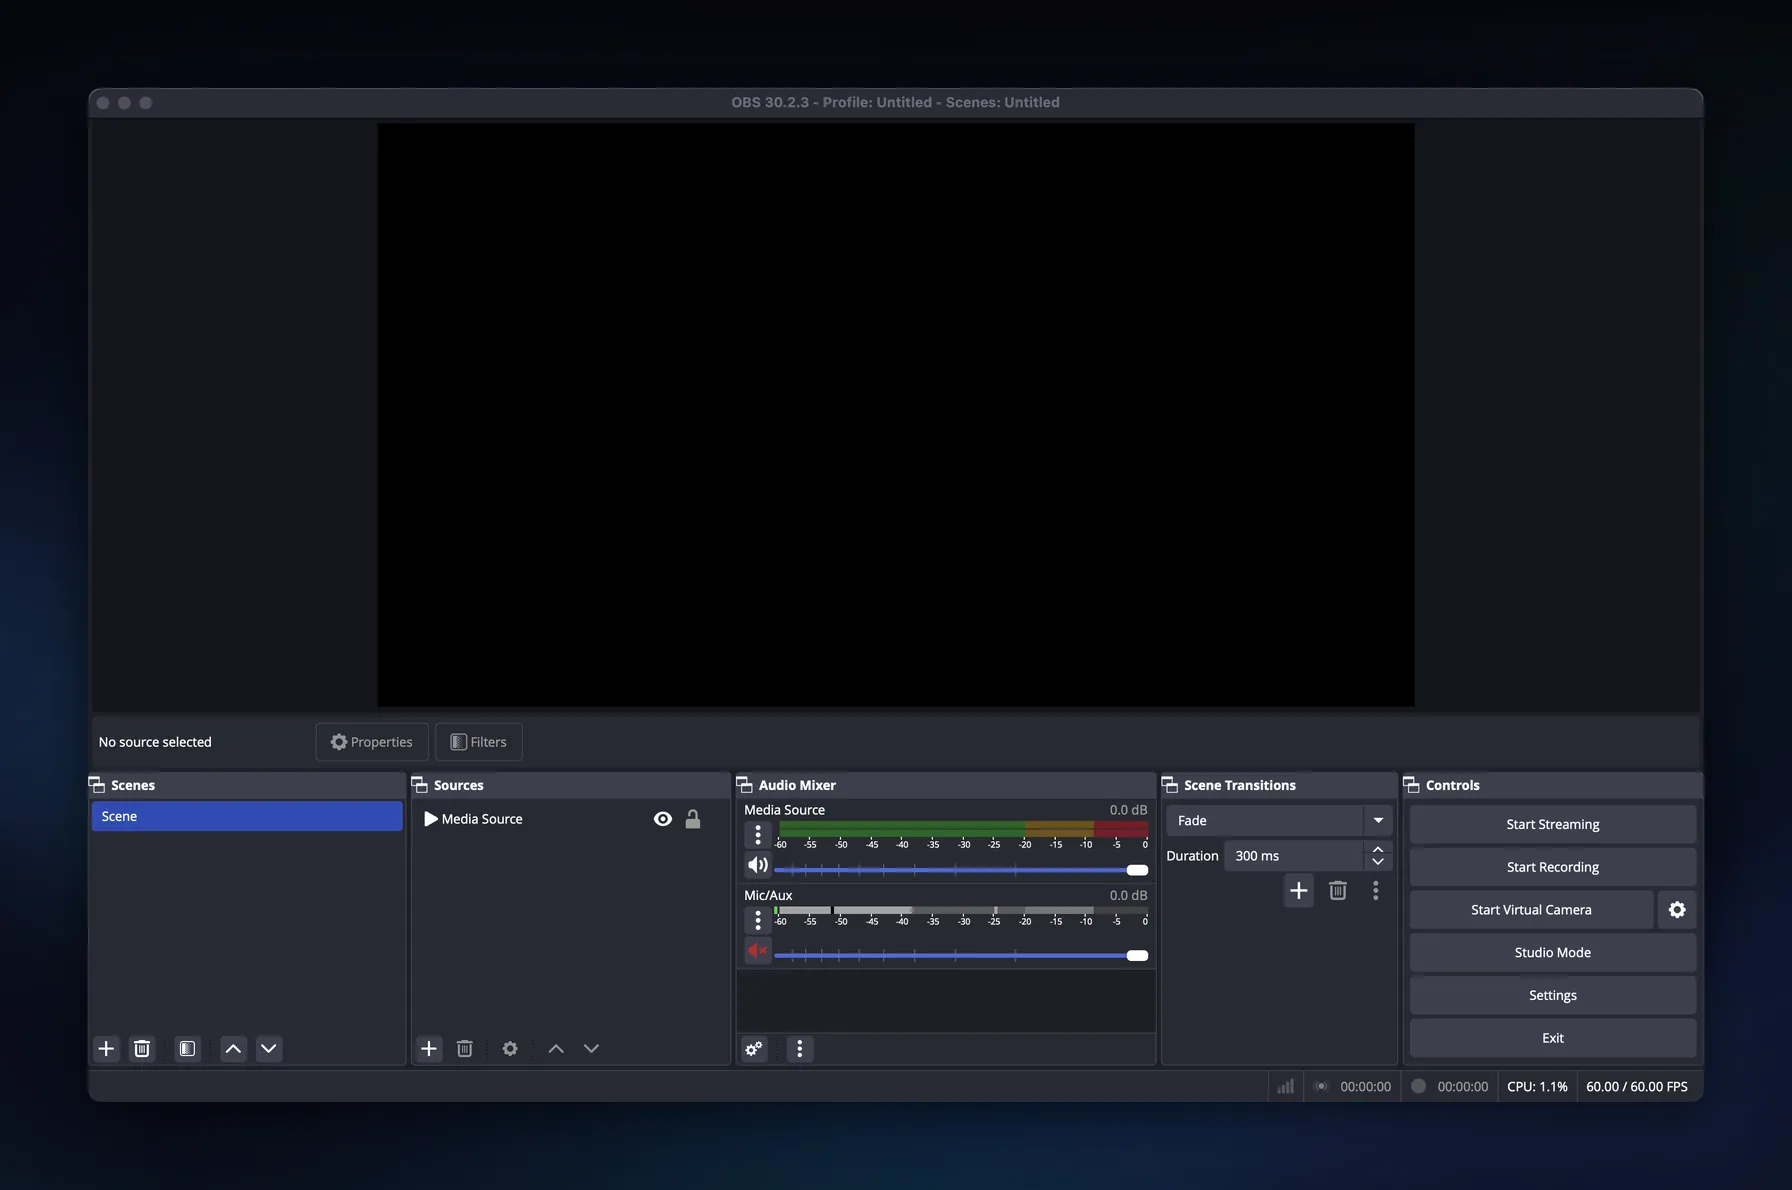Open OBS Settings
This screenshot has width=1792, height=1190.
pos(1552,995)
